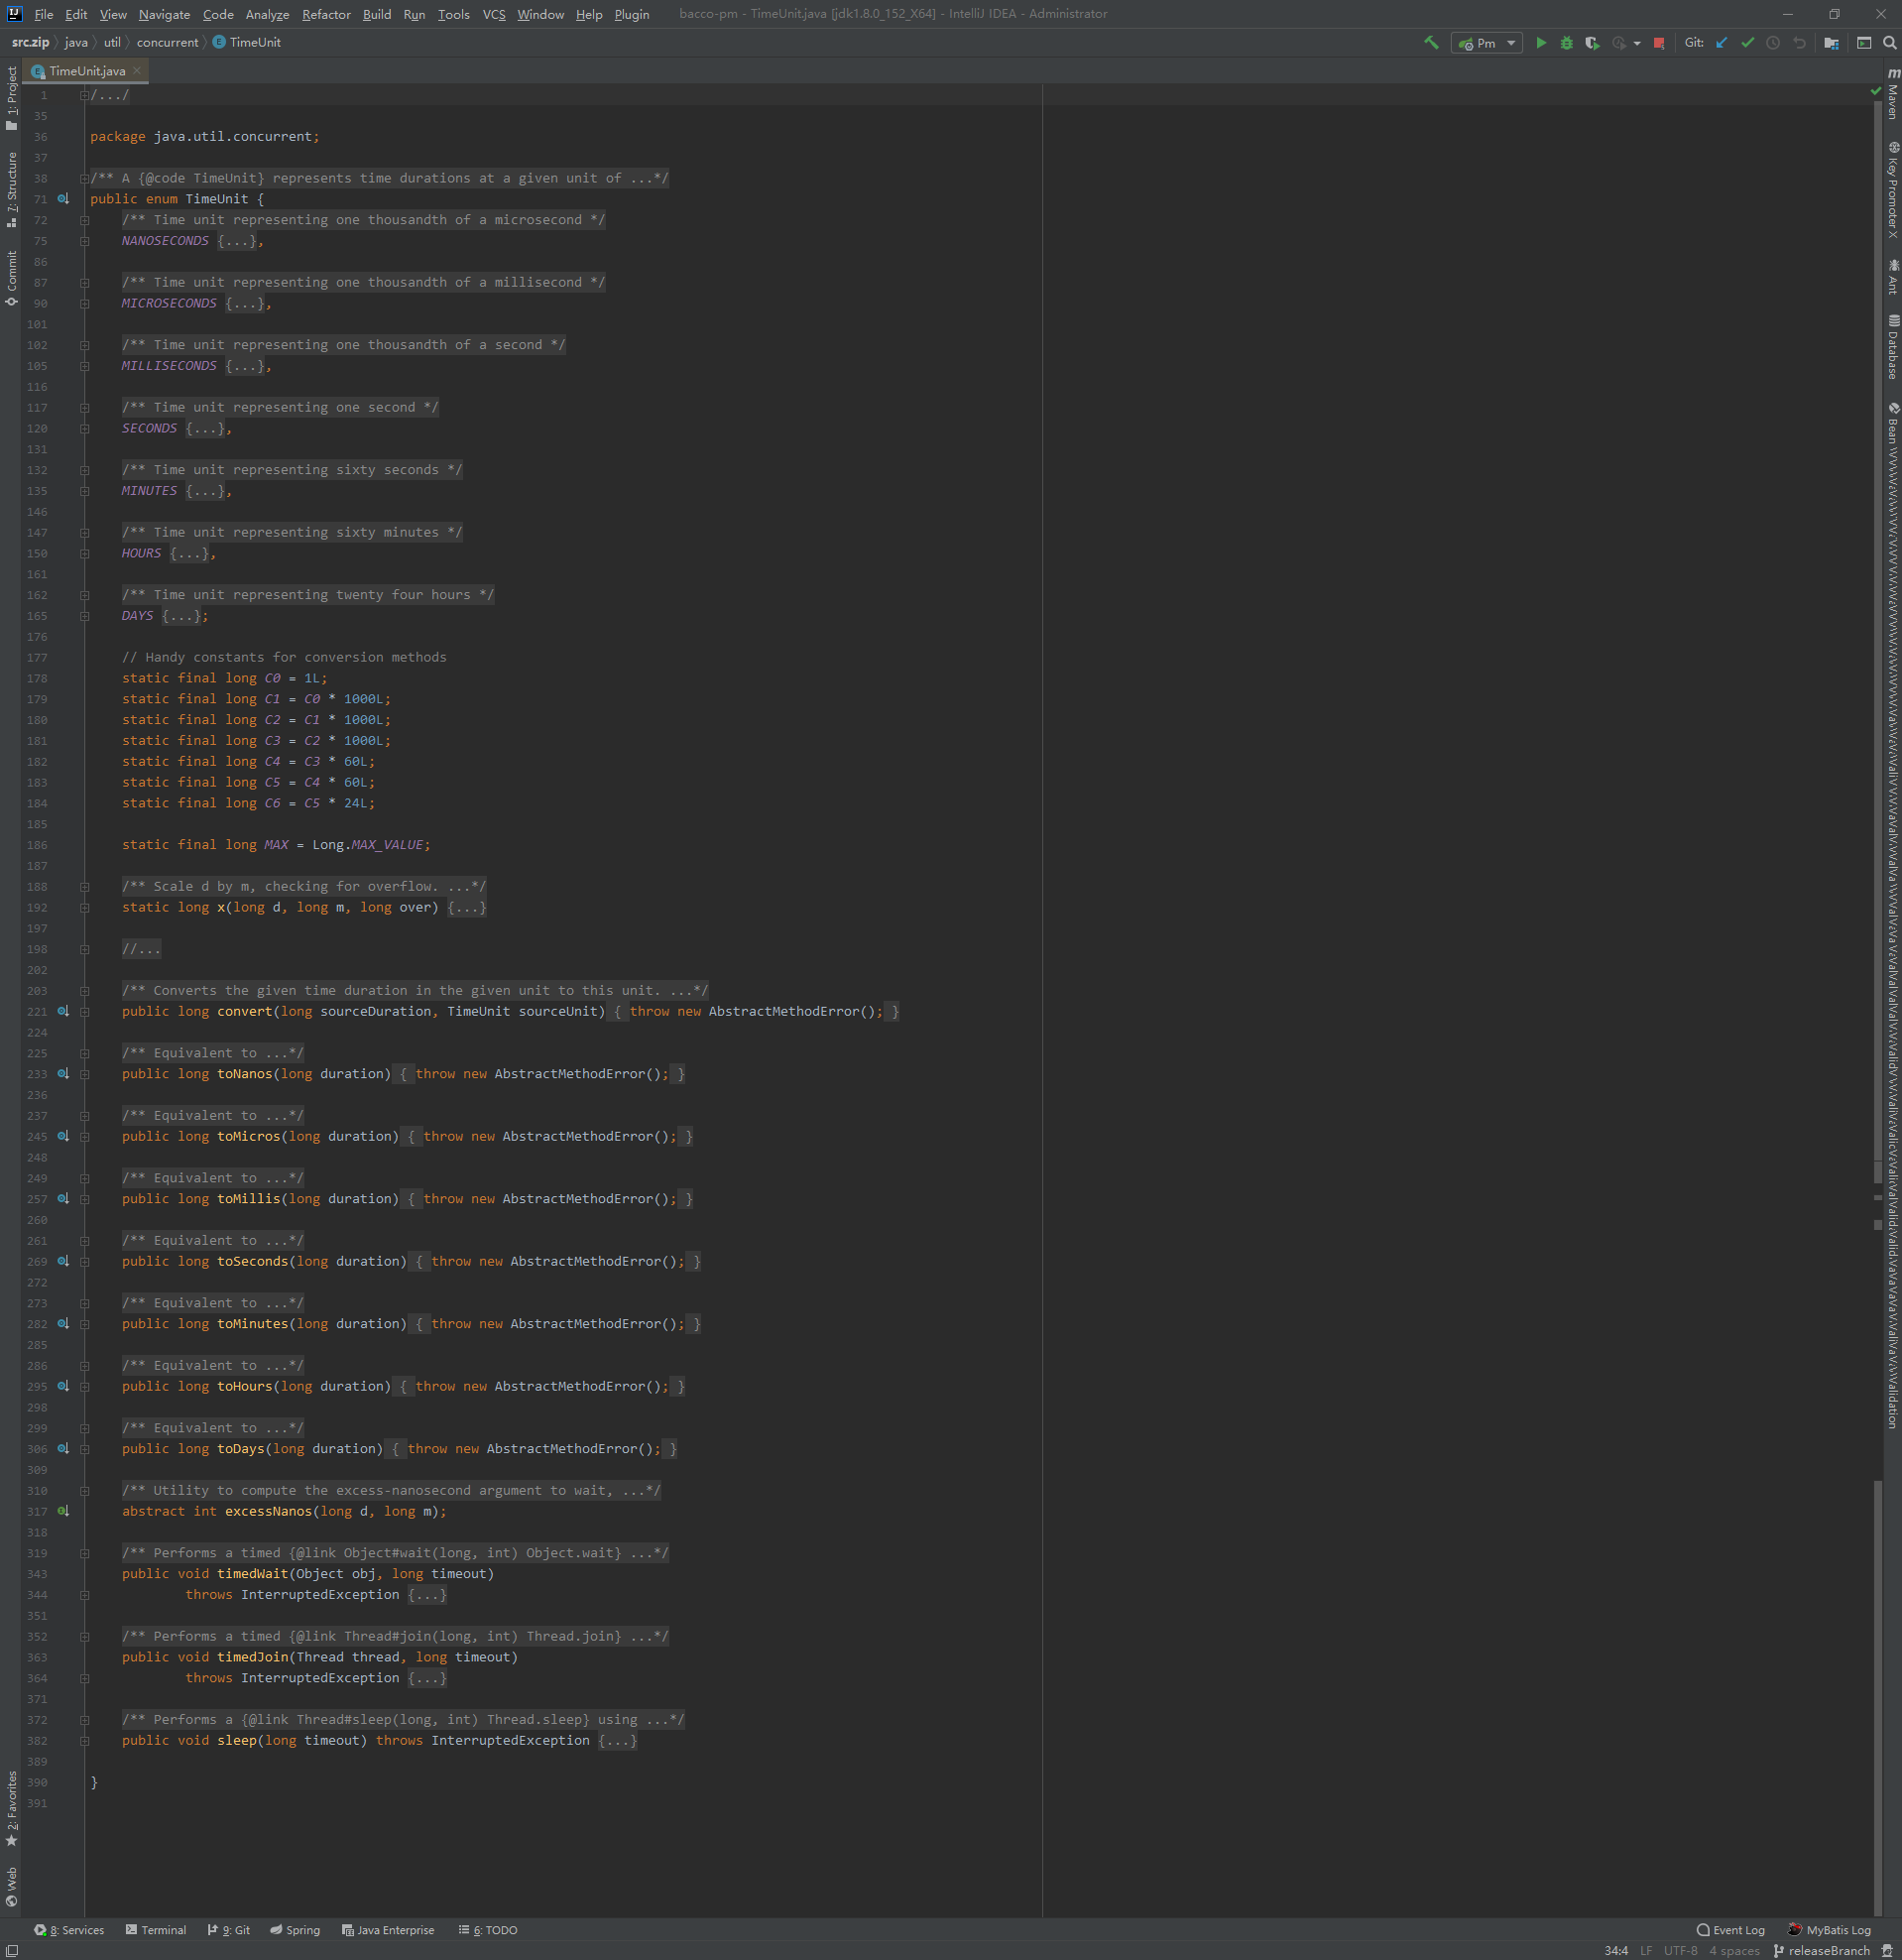Screen dimensions: 1902x1960
Task: Click releaseBranch Git branch widget
Action: [1821, 1951]
